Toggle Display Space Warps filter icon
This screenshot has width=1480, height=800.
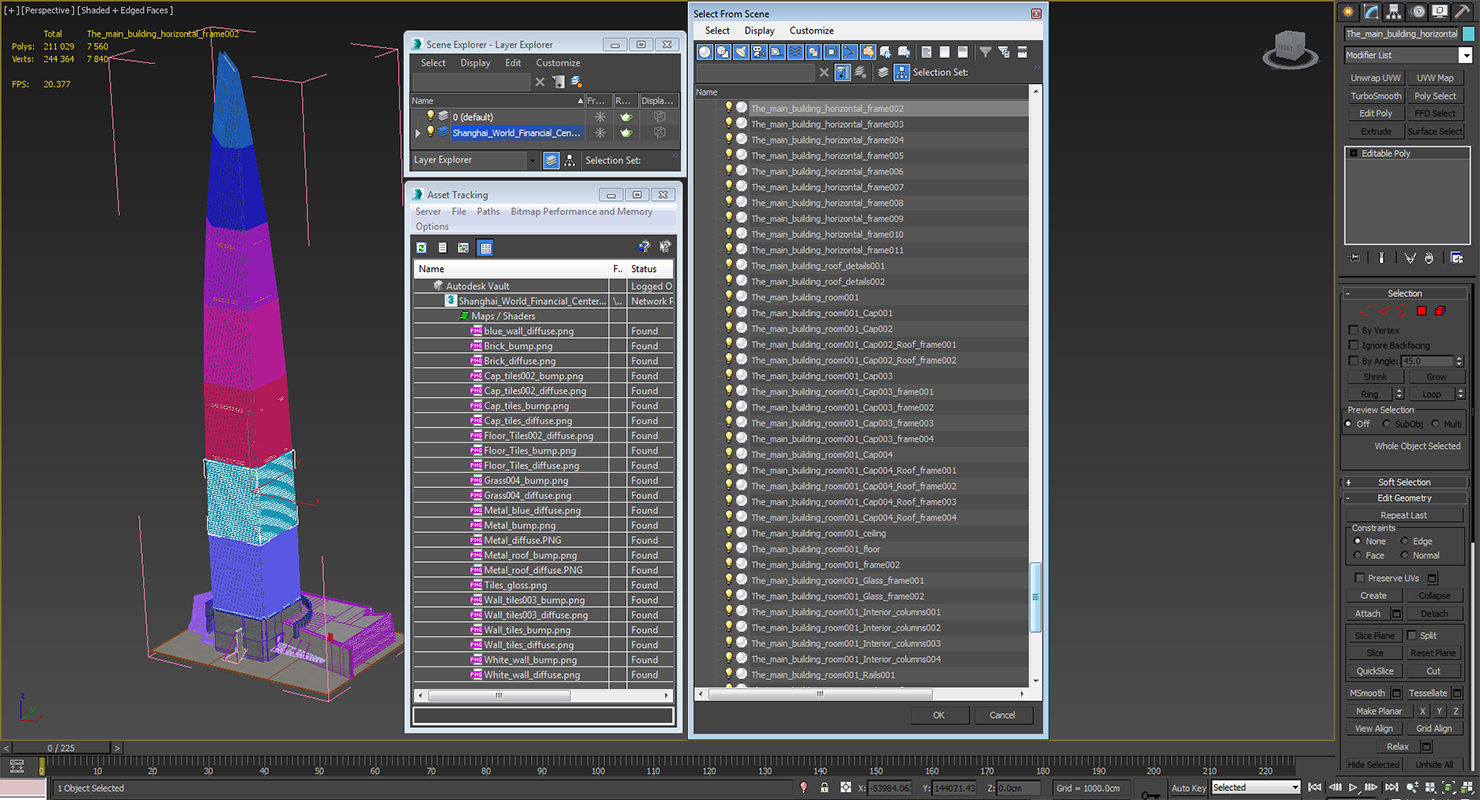point(795,52)
